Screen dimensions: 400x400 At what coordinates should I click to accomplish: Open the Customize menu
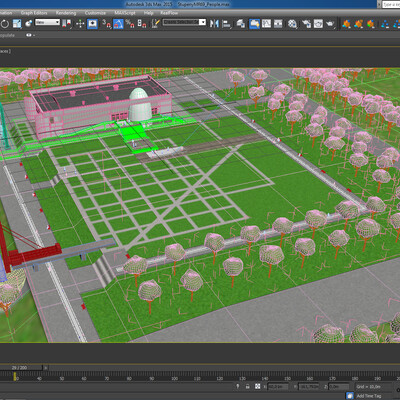coord(95,13)
